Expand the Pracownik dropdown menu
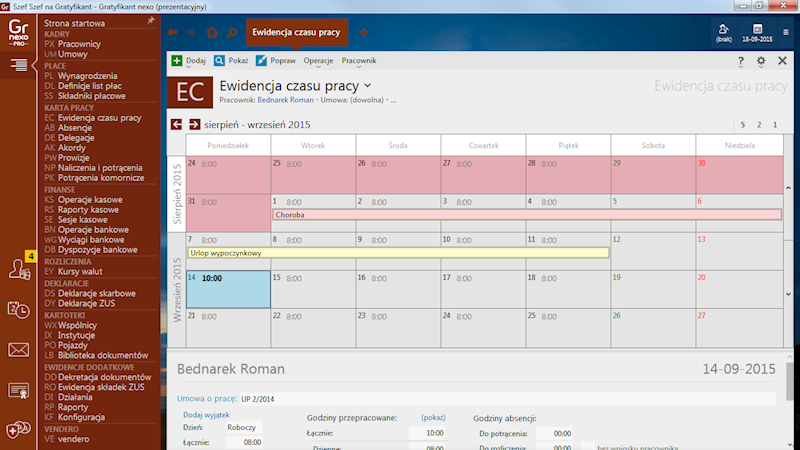This screenshot has width=800, height=450. point(361,61)
